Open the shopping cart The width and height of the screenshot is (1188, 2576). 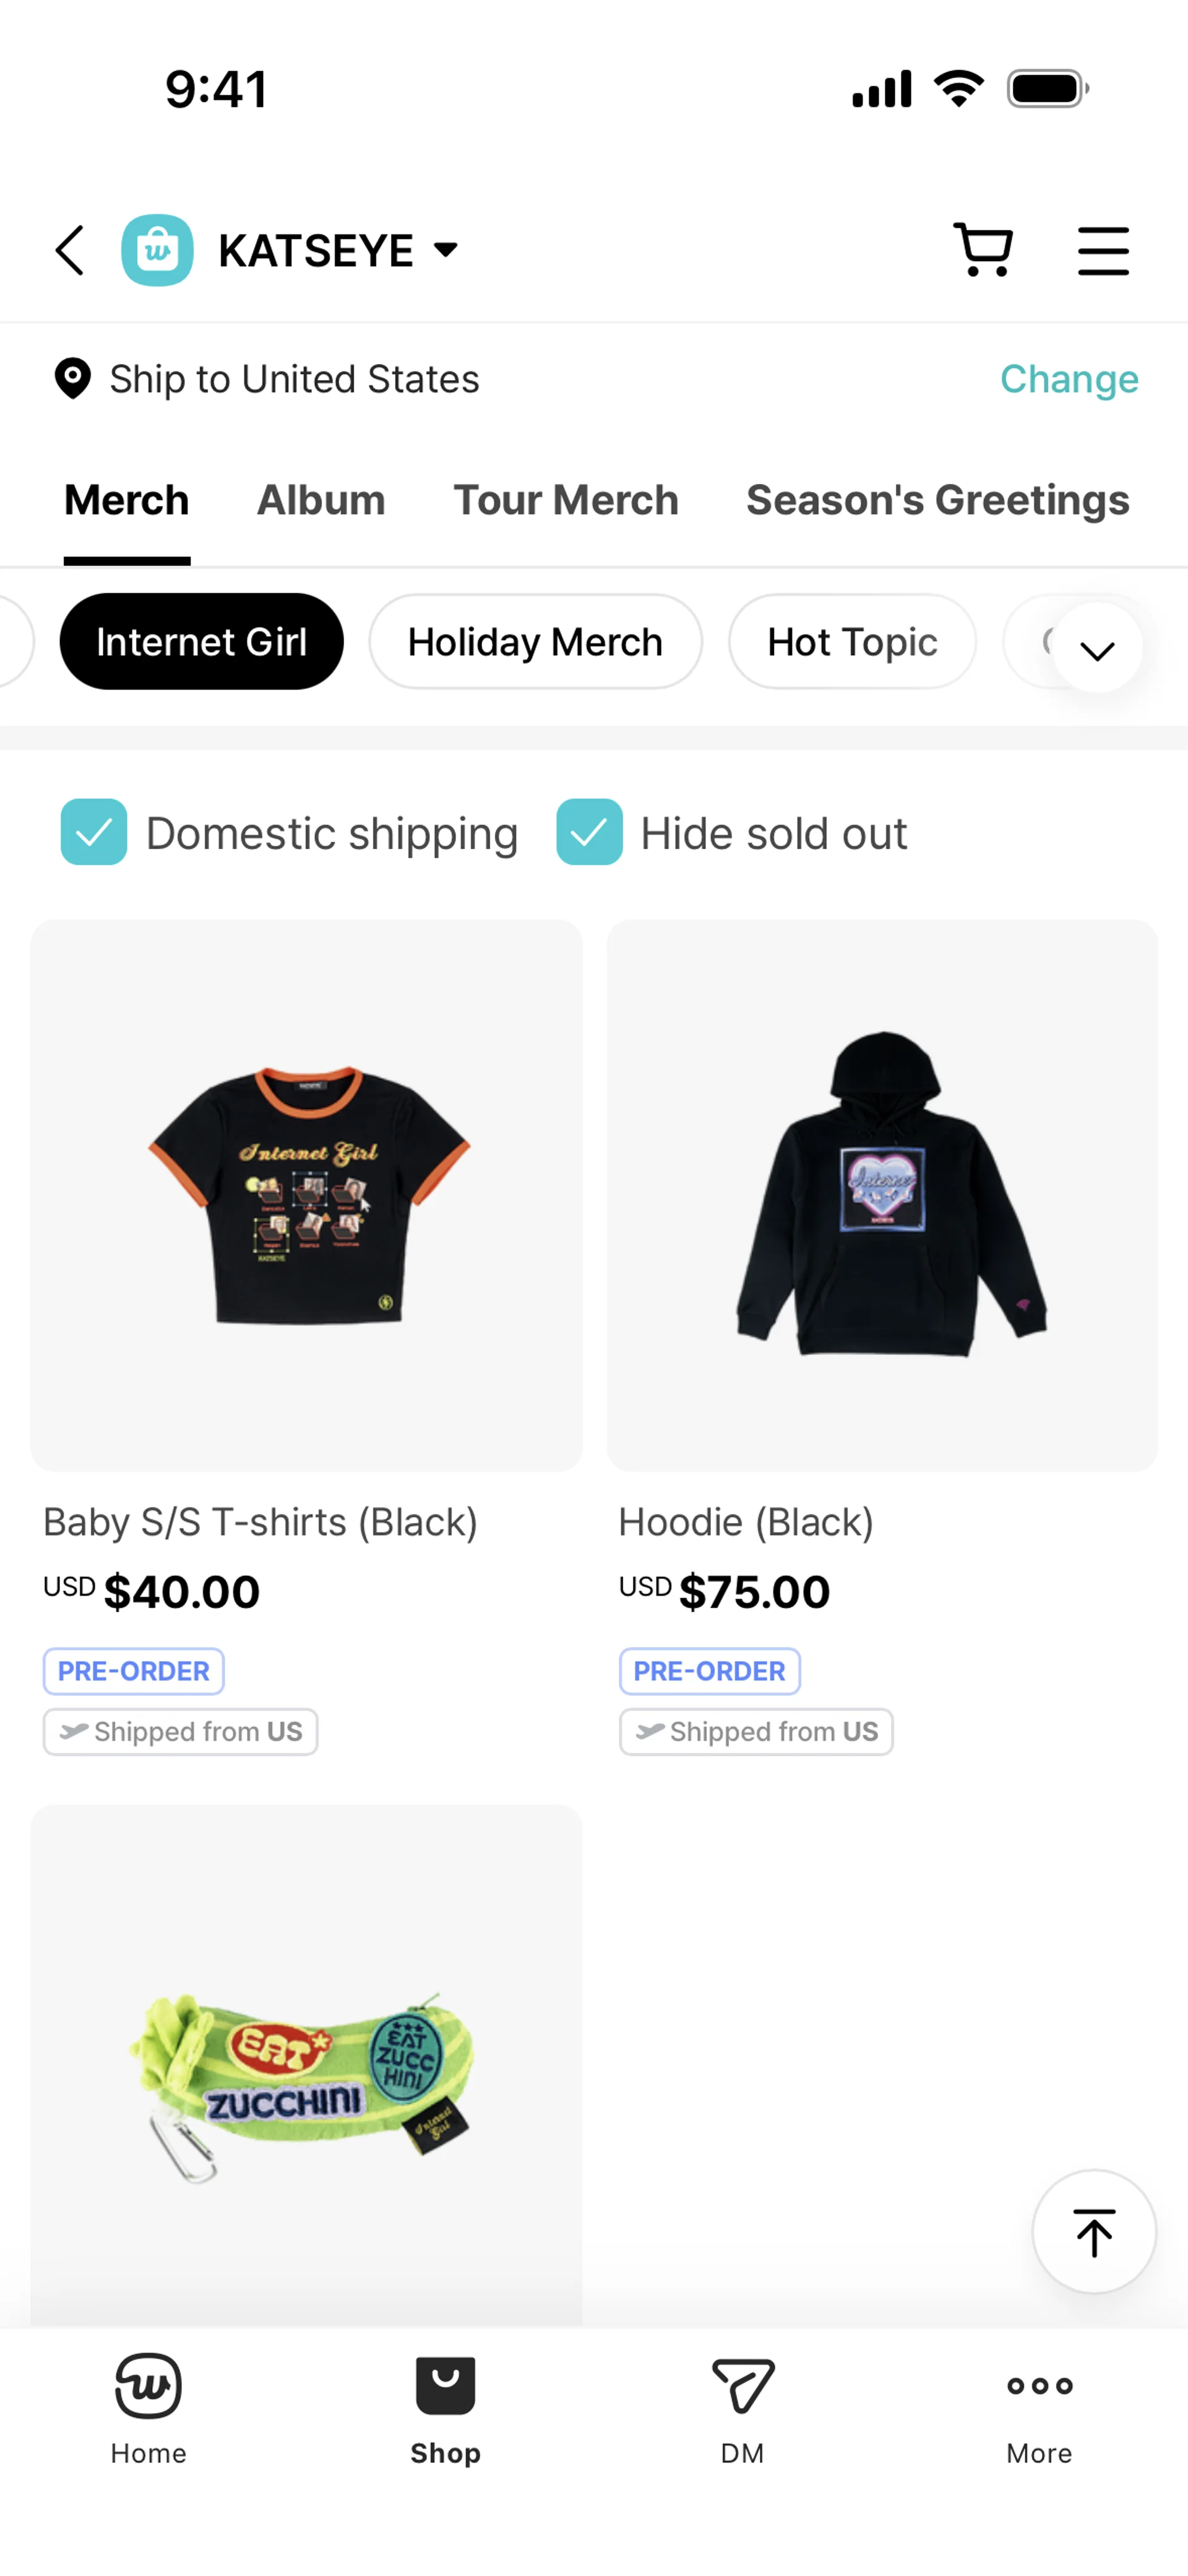click(x=983, y=250)
